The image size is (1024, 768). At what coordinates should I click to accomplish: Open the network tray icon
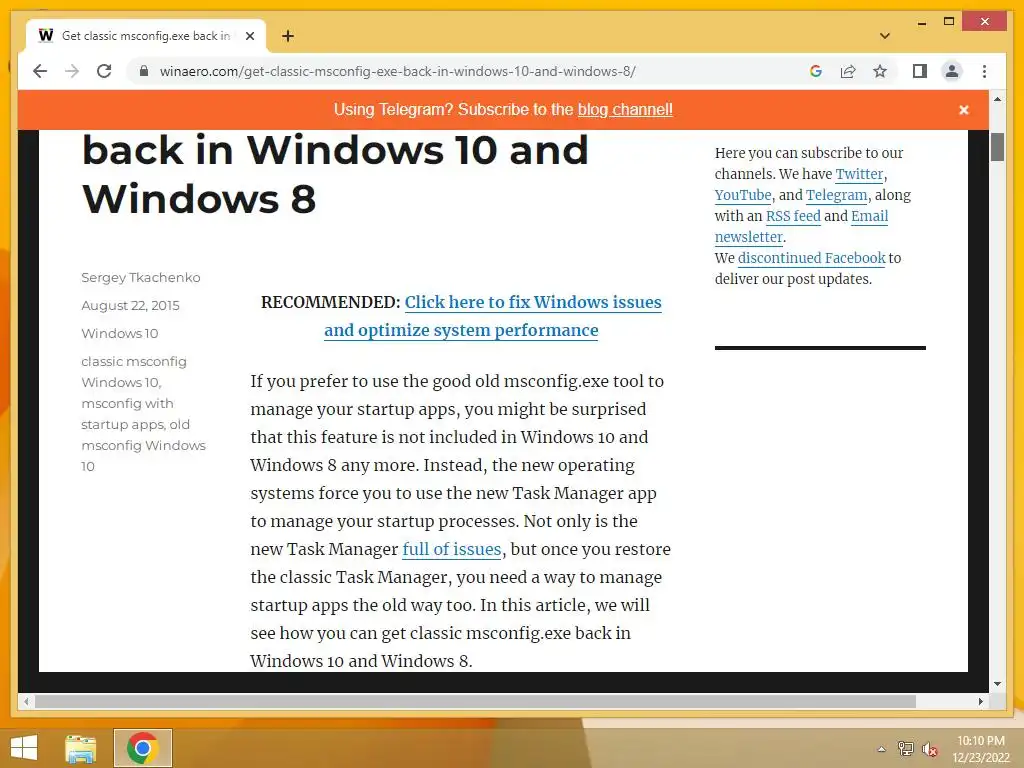point(906,749)
